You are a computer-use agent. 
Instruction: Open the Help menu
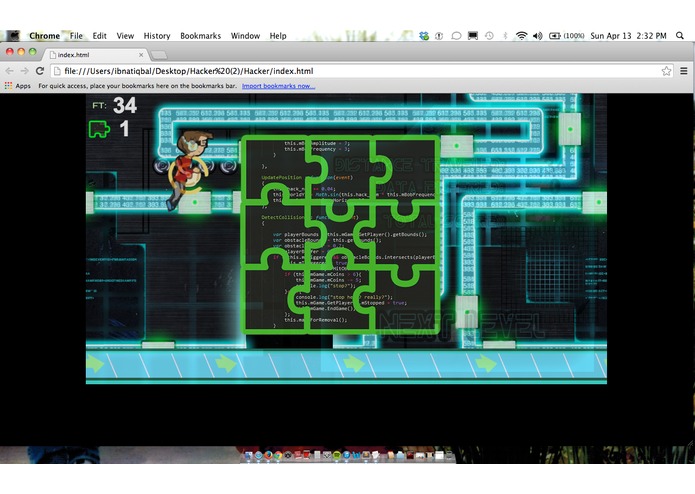[x=278, y=36]
